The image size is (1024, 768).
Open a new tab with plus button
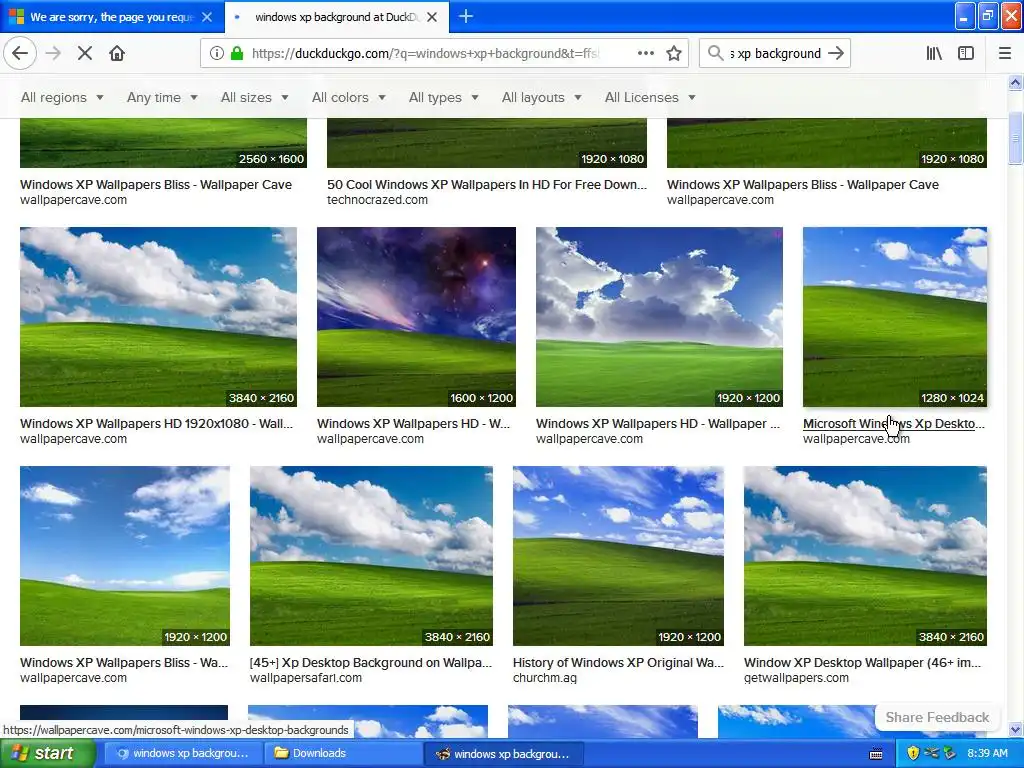click(466, 16)
